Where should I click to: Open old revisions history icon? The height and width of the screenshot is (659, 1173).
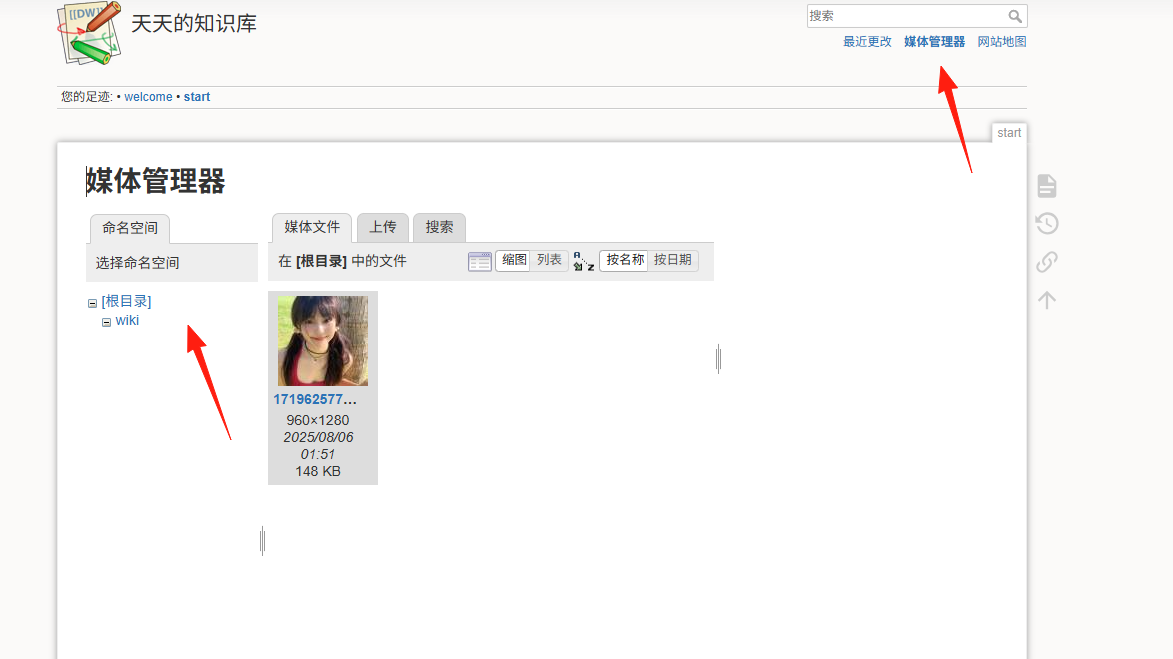click(1047, 223)
